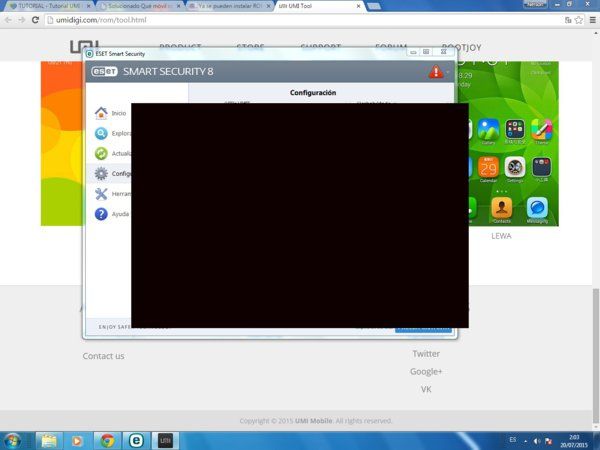This screenshot has height=450, width=600.
Task: Open File Explorer from the taskbar
Action: tap(49, 441)
